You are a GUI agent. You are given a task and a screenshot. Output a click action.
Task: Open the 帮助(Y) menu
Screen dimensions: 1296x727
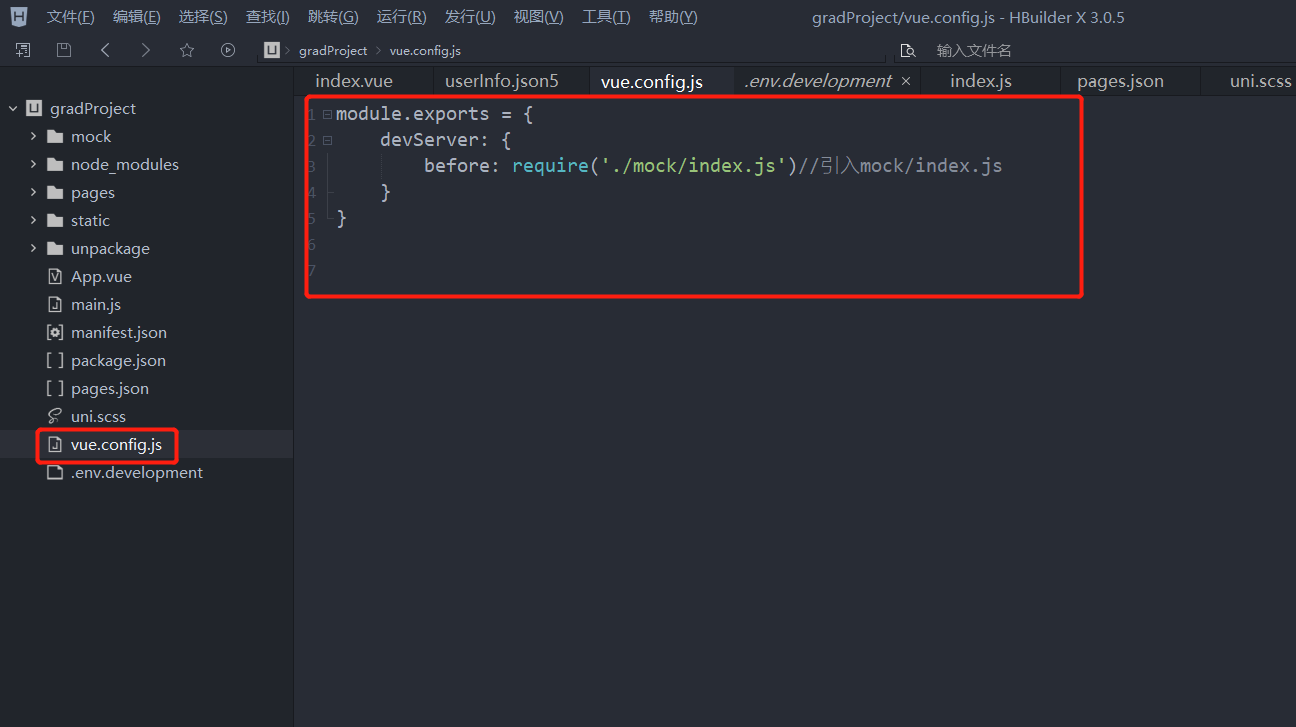click(673, 17)
